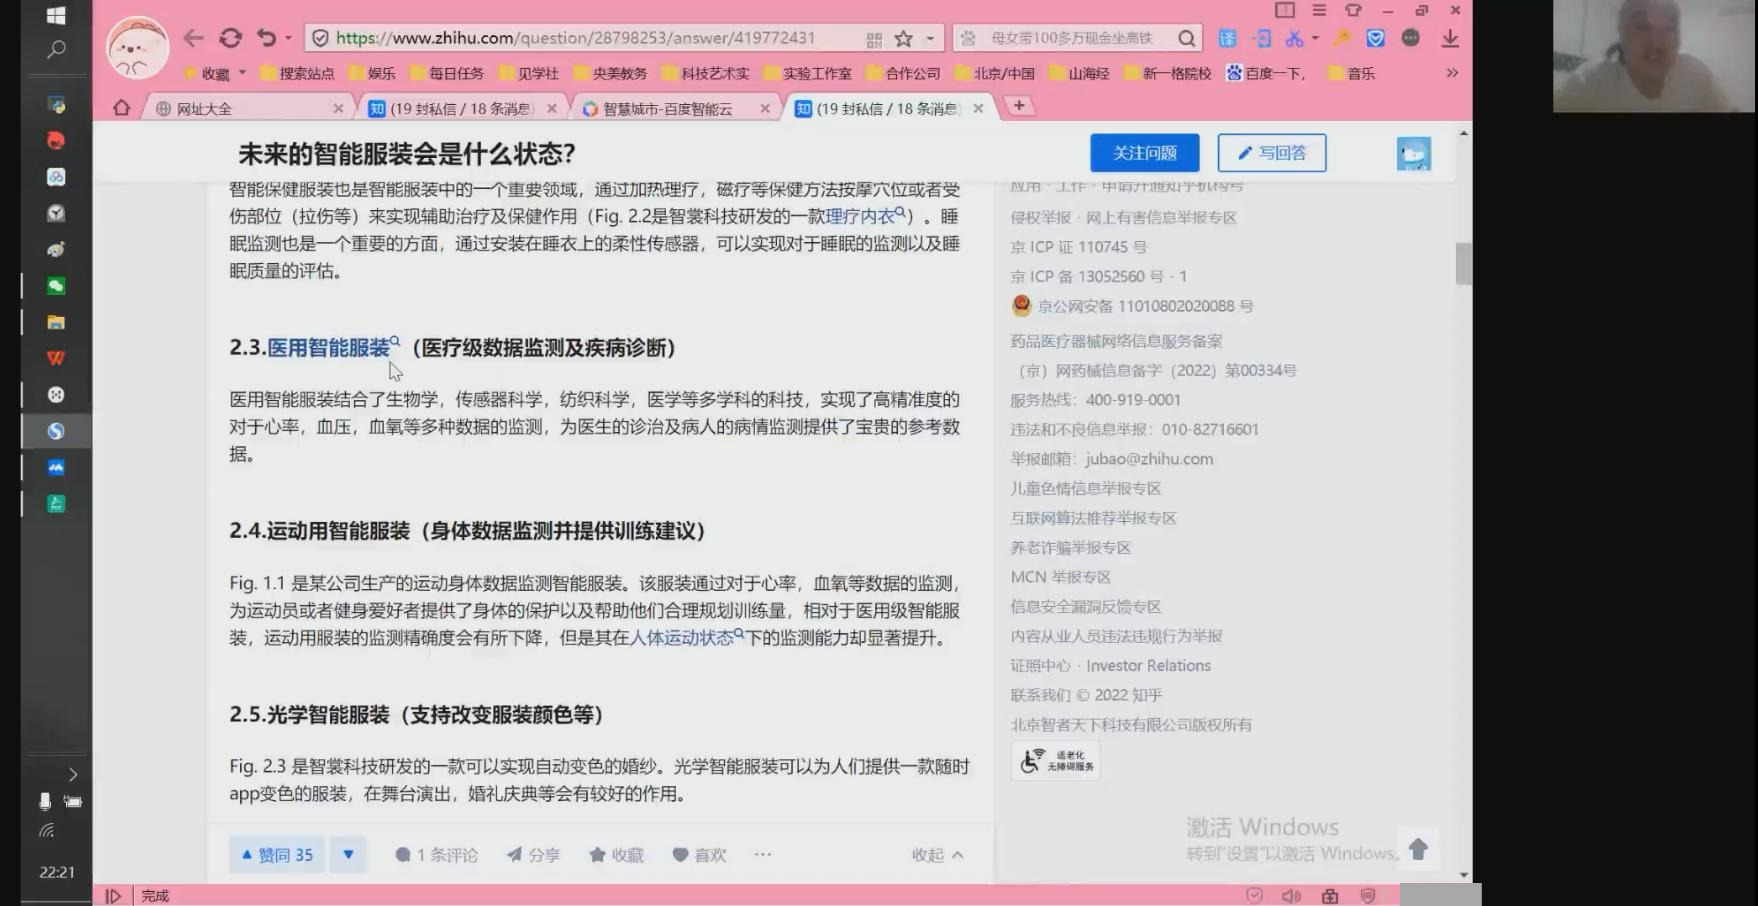Click the QR code icon in address bar
This screenshot has width=1758, height=906.
[x=873, y=37]
